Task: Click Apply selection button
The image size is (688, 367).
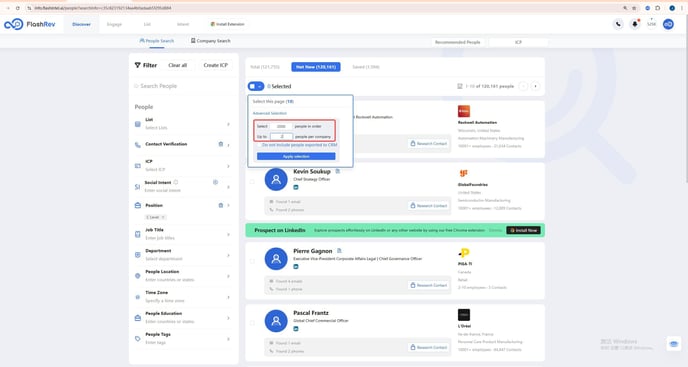Action: (x=296, y=156)
